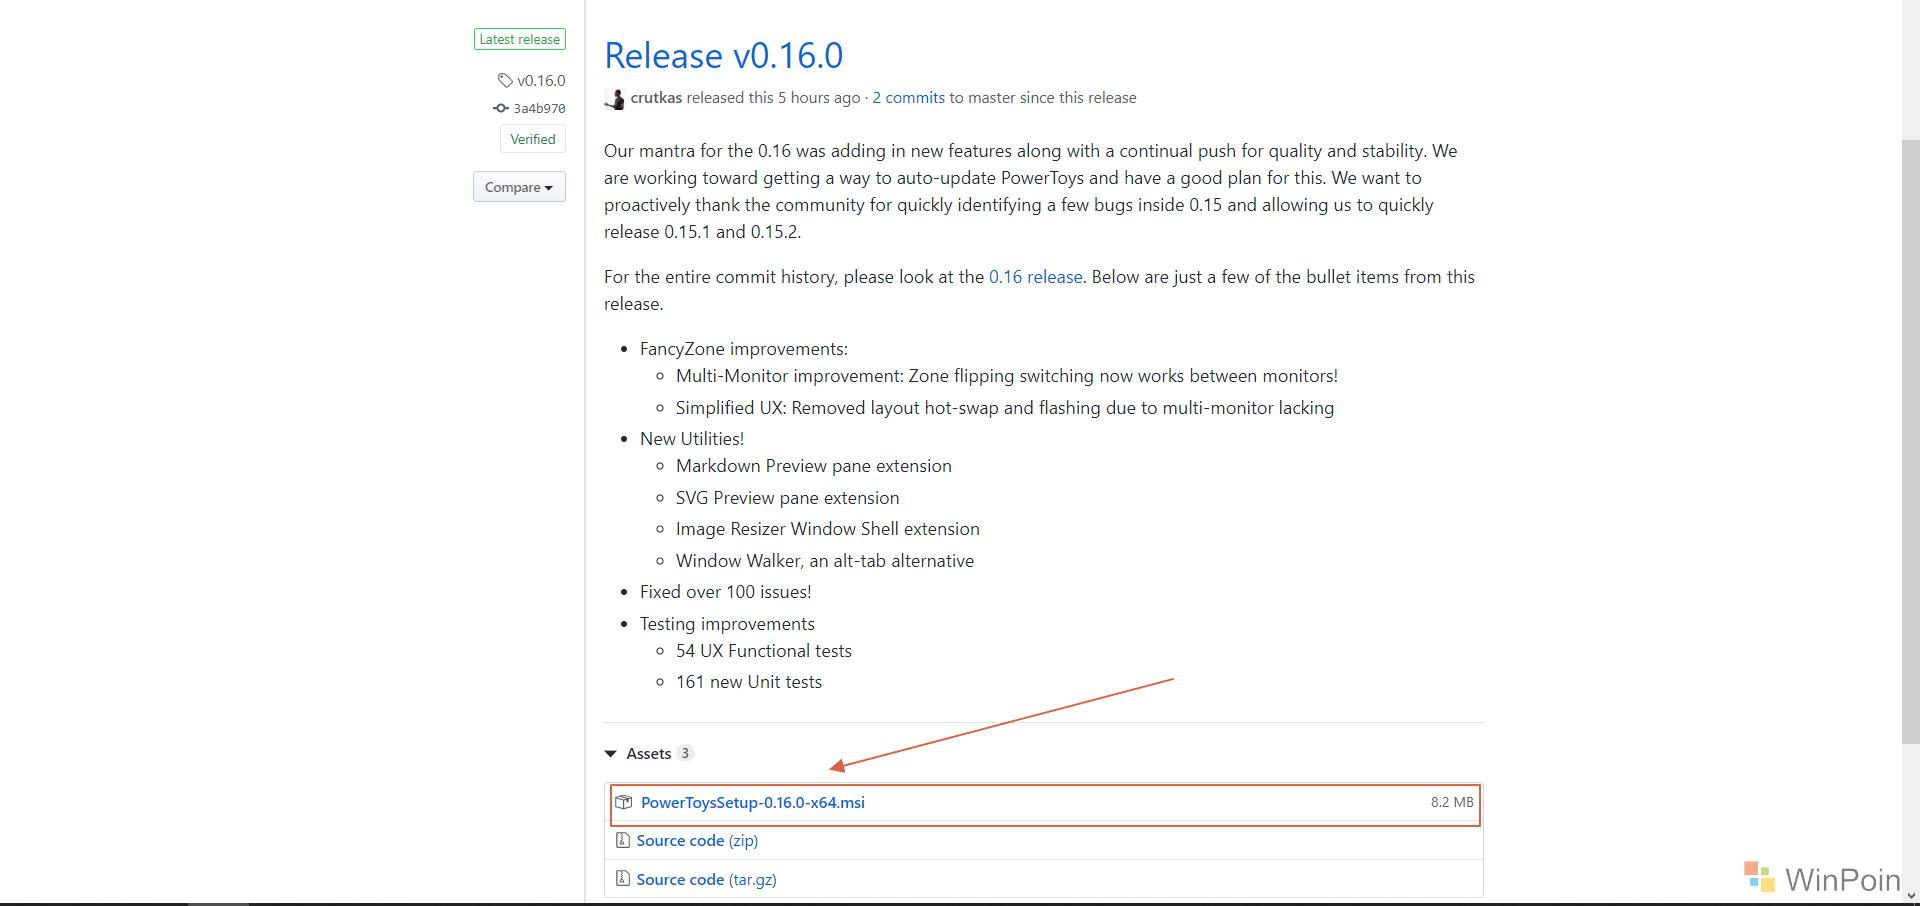The image size is (1920, 906).
Task: Click 'Testing improvements' bullet text
Action: [x=727, y=624]
